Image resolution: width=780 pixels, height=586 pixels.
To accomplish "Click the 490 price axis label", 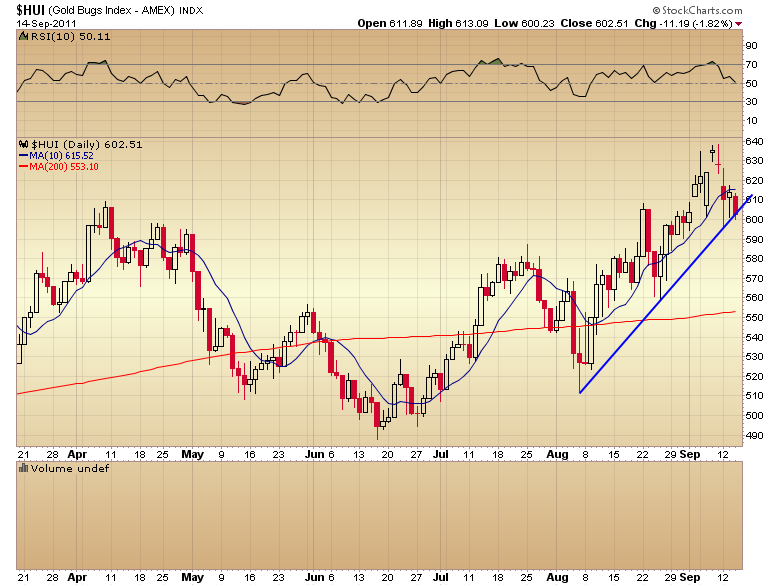I will click(754, 436).
